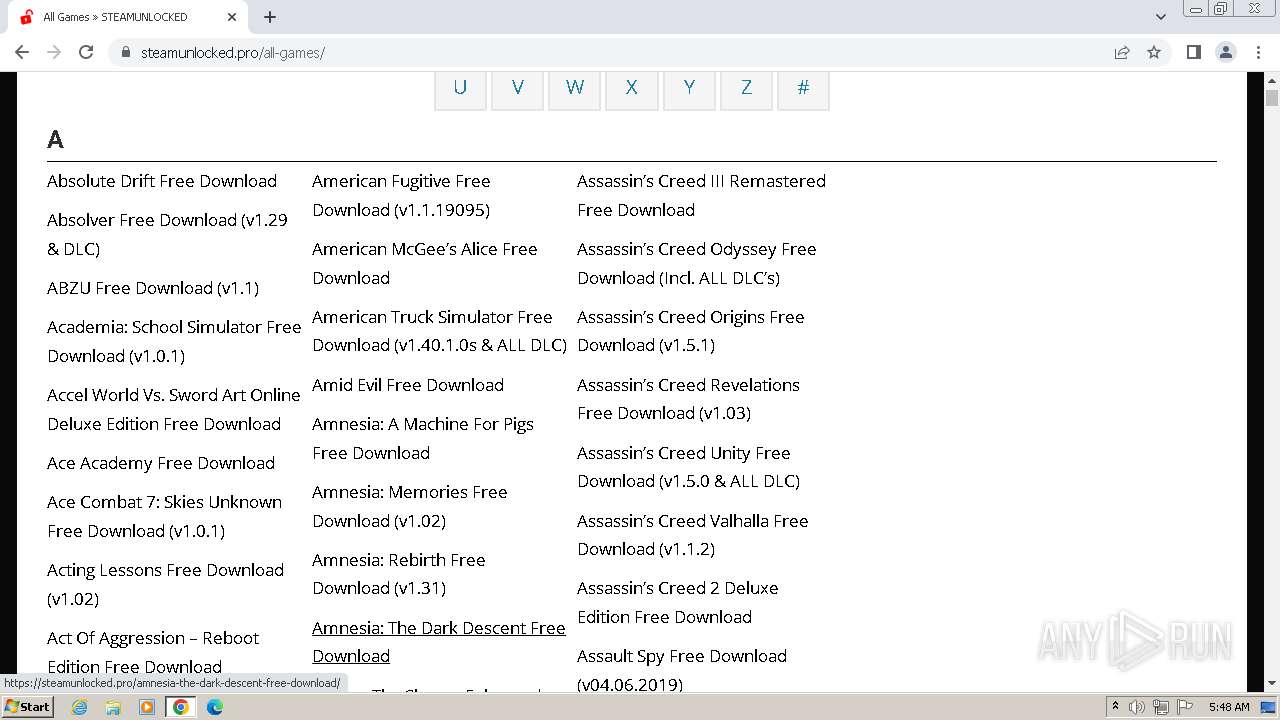Open Assassin's Creed Revelations link
This screenshot has width=1280, height=720.
coord(689,399)
